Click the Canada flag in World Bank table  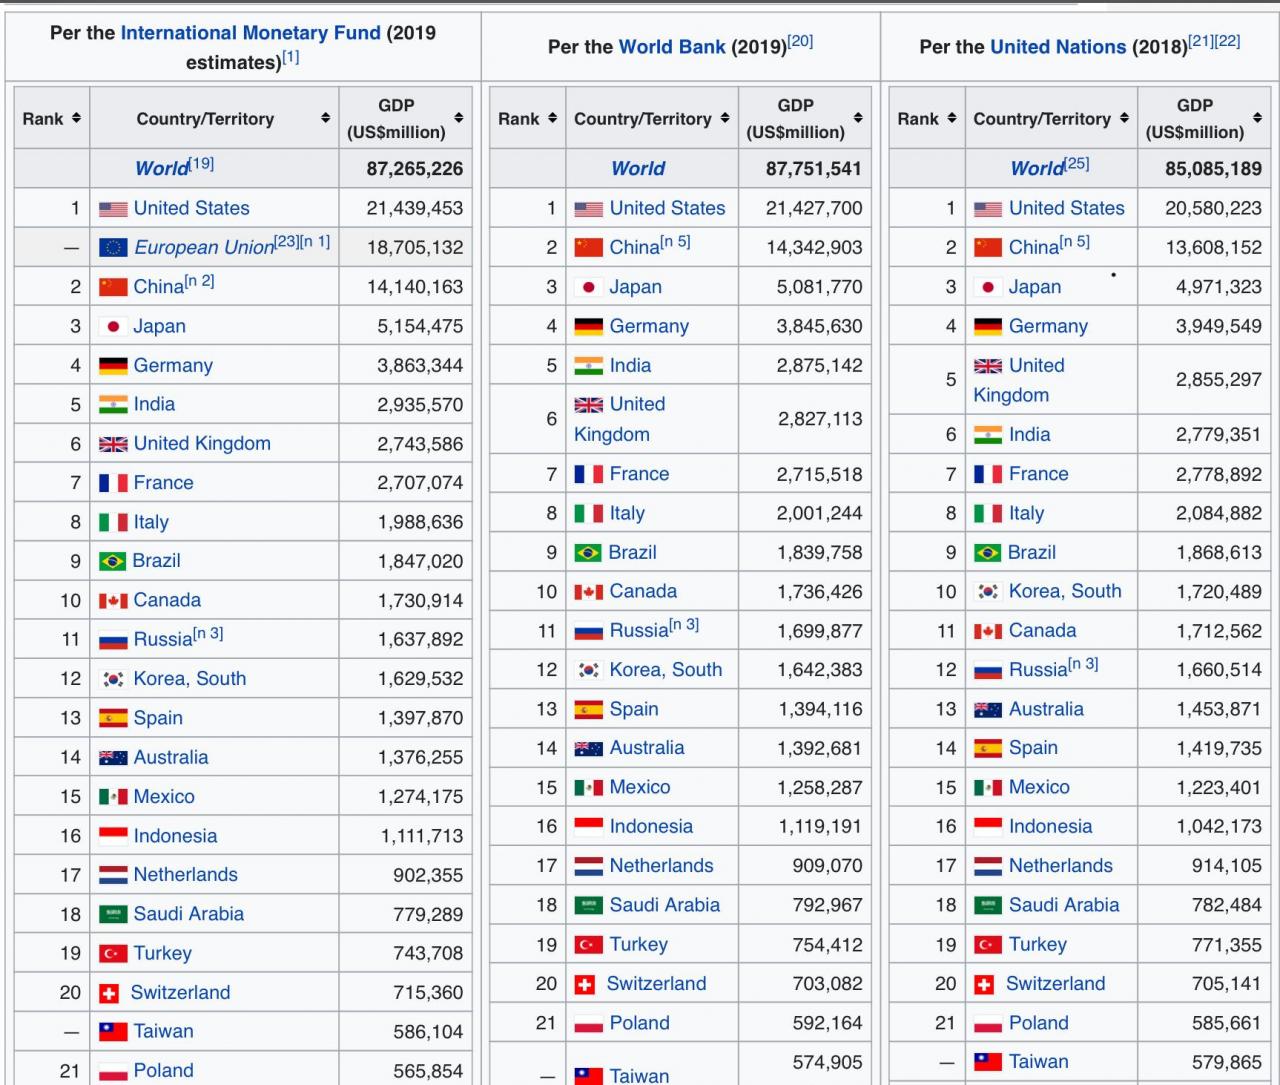[x=589, y=592]
